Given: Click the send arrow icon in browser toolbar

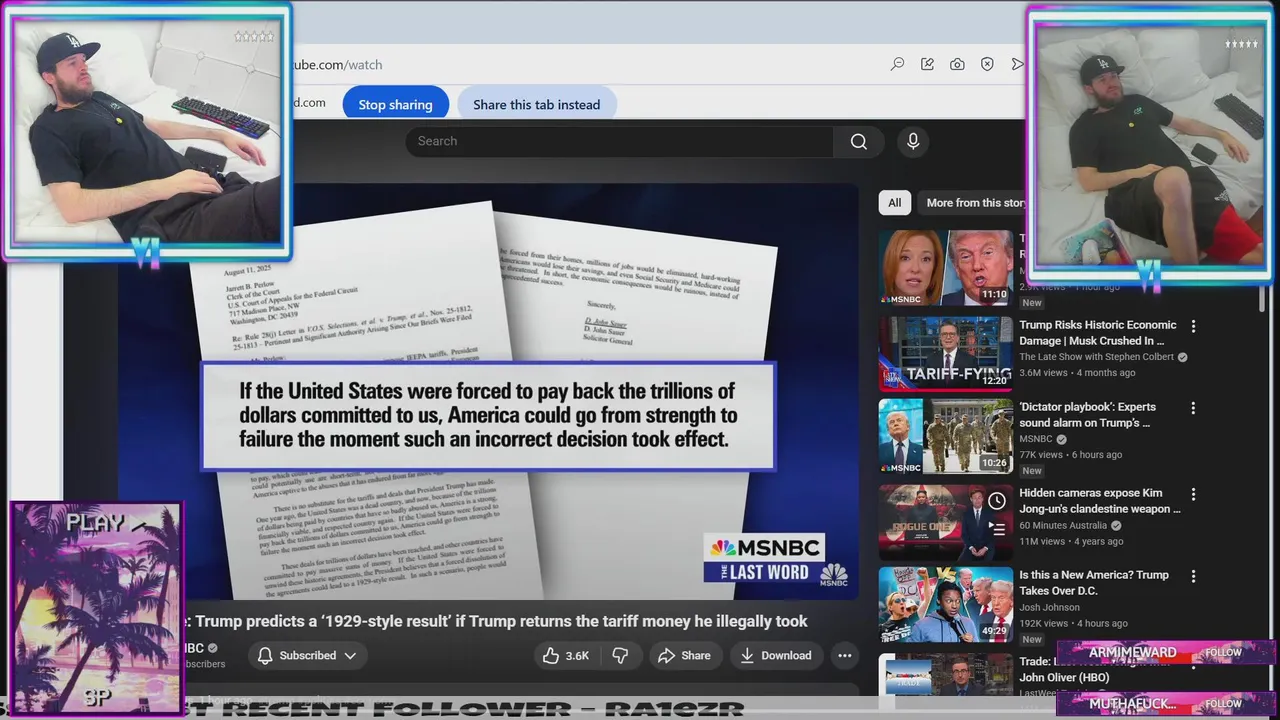Looking at the screenshot, I should [x=1017, y=64].
